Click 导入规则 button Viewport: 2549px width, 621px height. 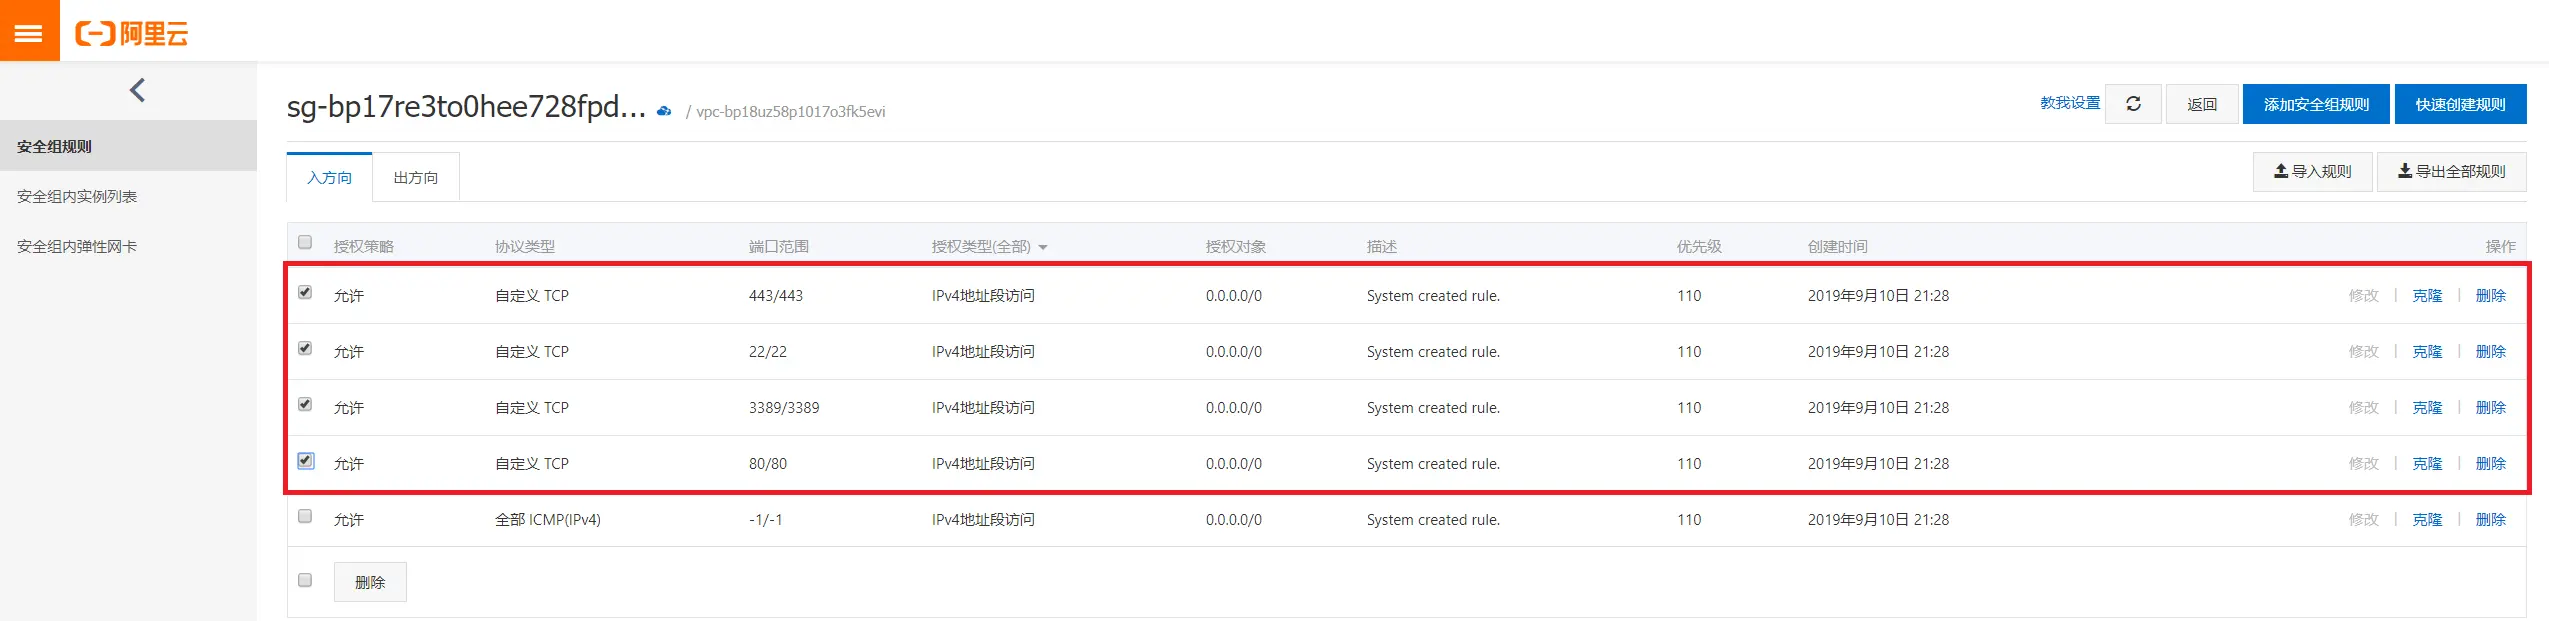pos(2312,171)
